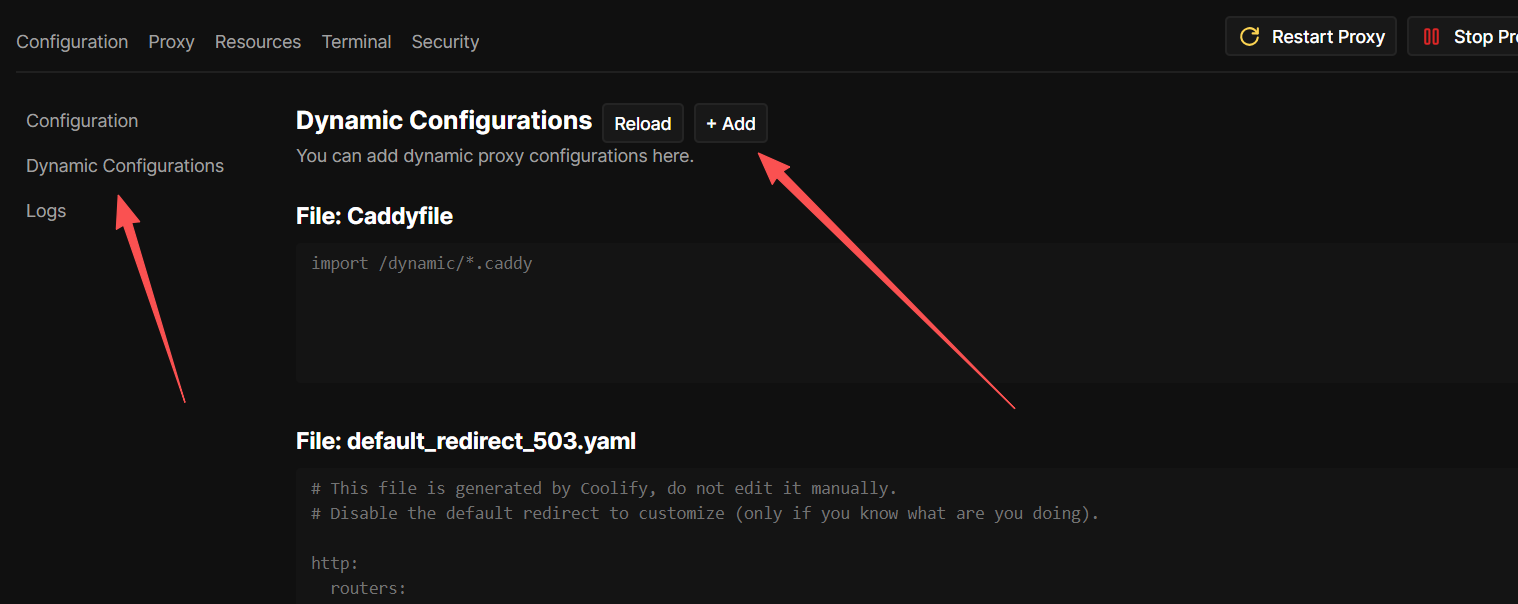Click the 'File: Caddyfile' heading
The width and height of the screenshot is (1518, 604).
(374, 216)
